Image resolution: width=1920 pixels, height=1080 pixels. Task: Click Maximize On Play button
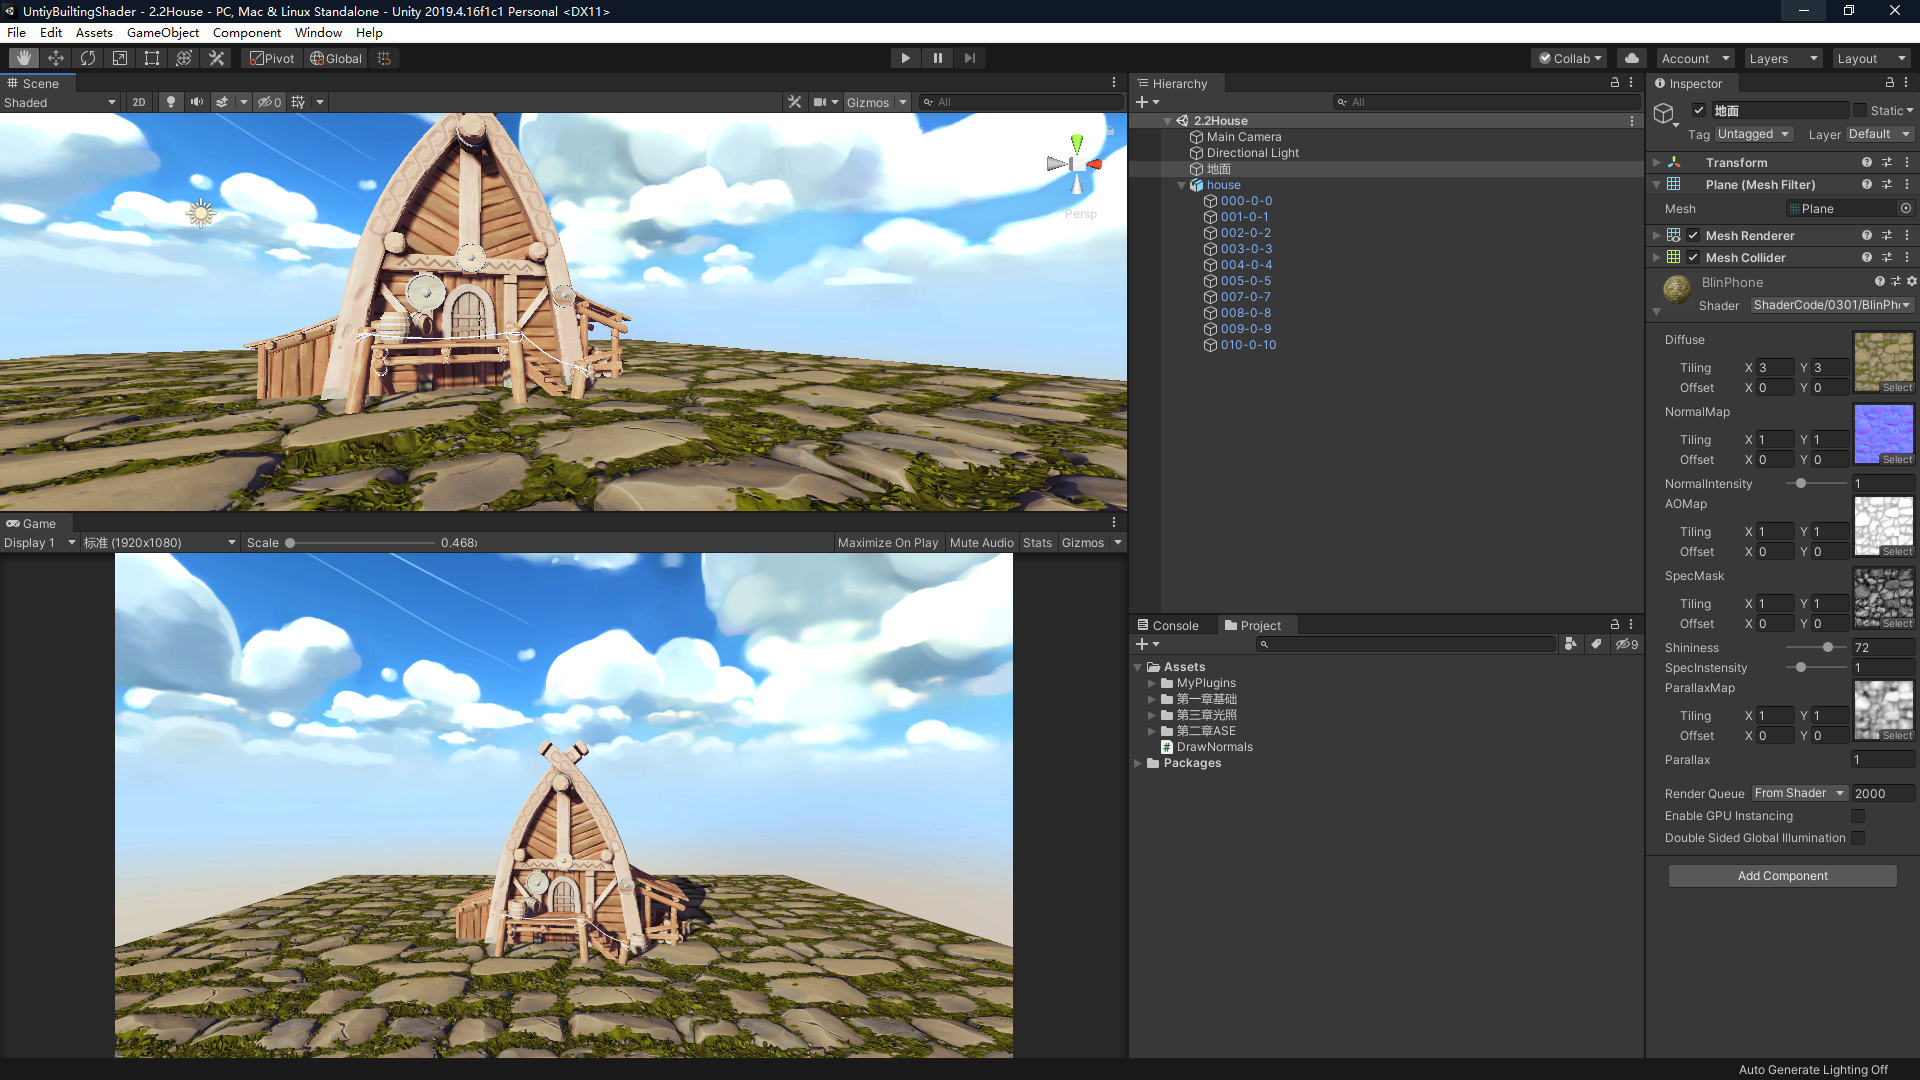click(x=887, y=542)
